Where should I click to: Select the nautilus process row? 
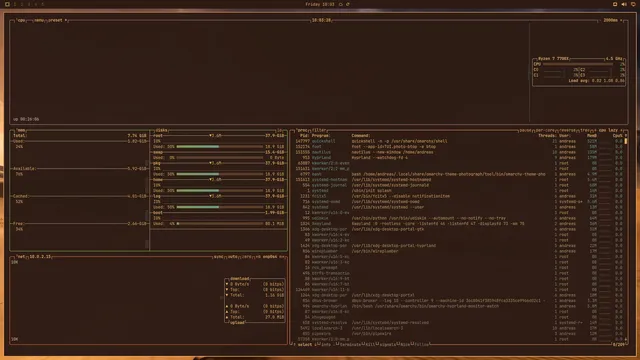point(458,152)
